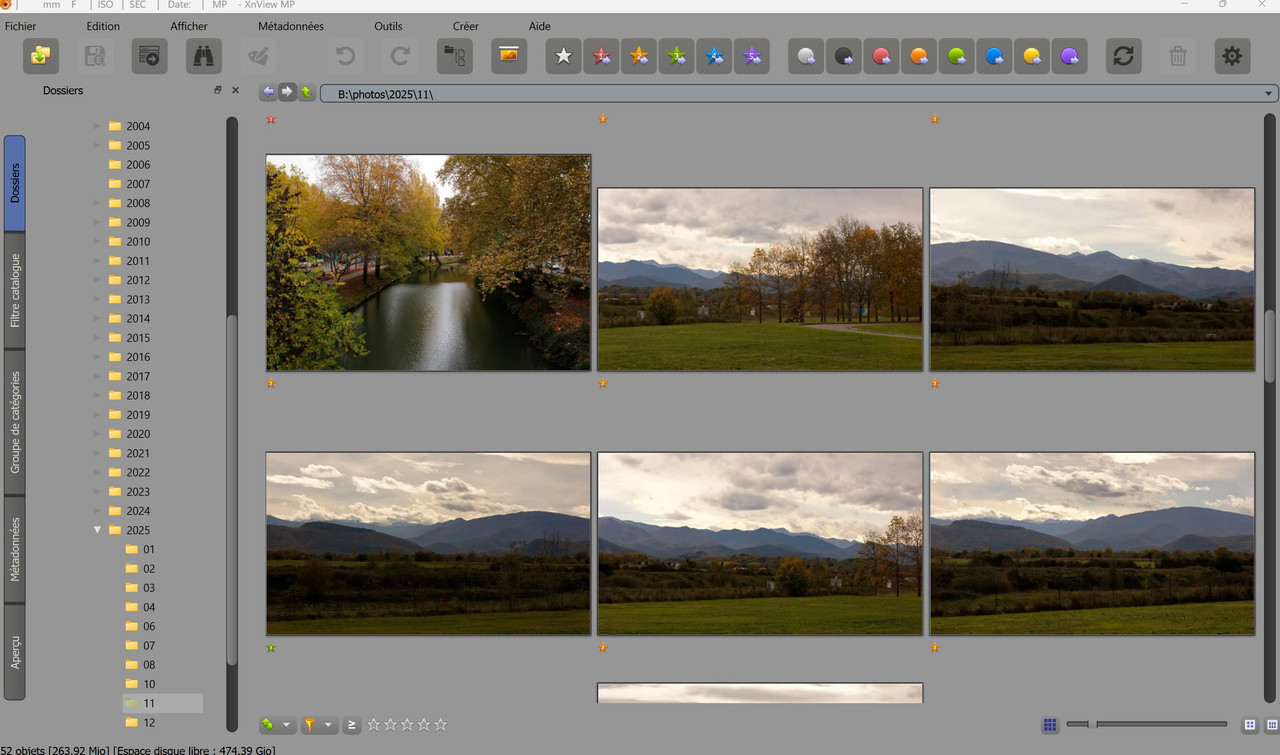Select subfolder 07 under 2025
This screenshot has width=1280, height=755.
149,646
